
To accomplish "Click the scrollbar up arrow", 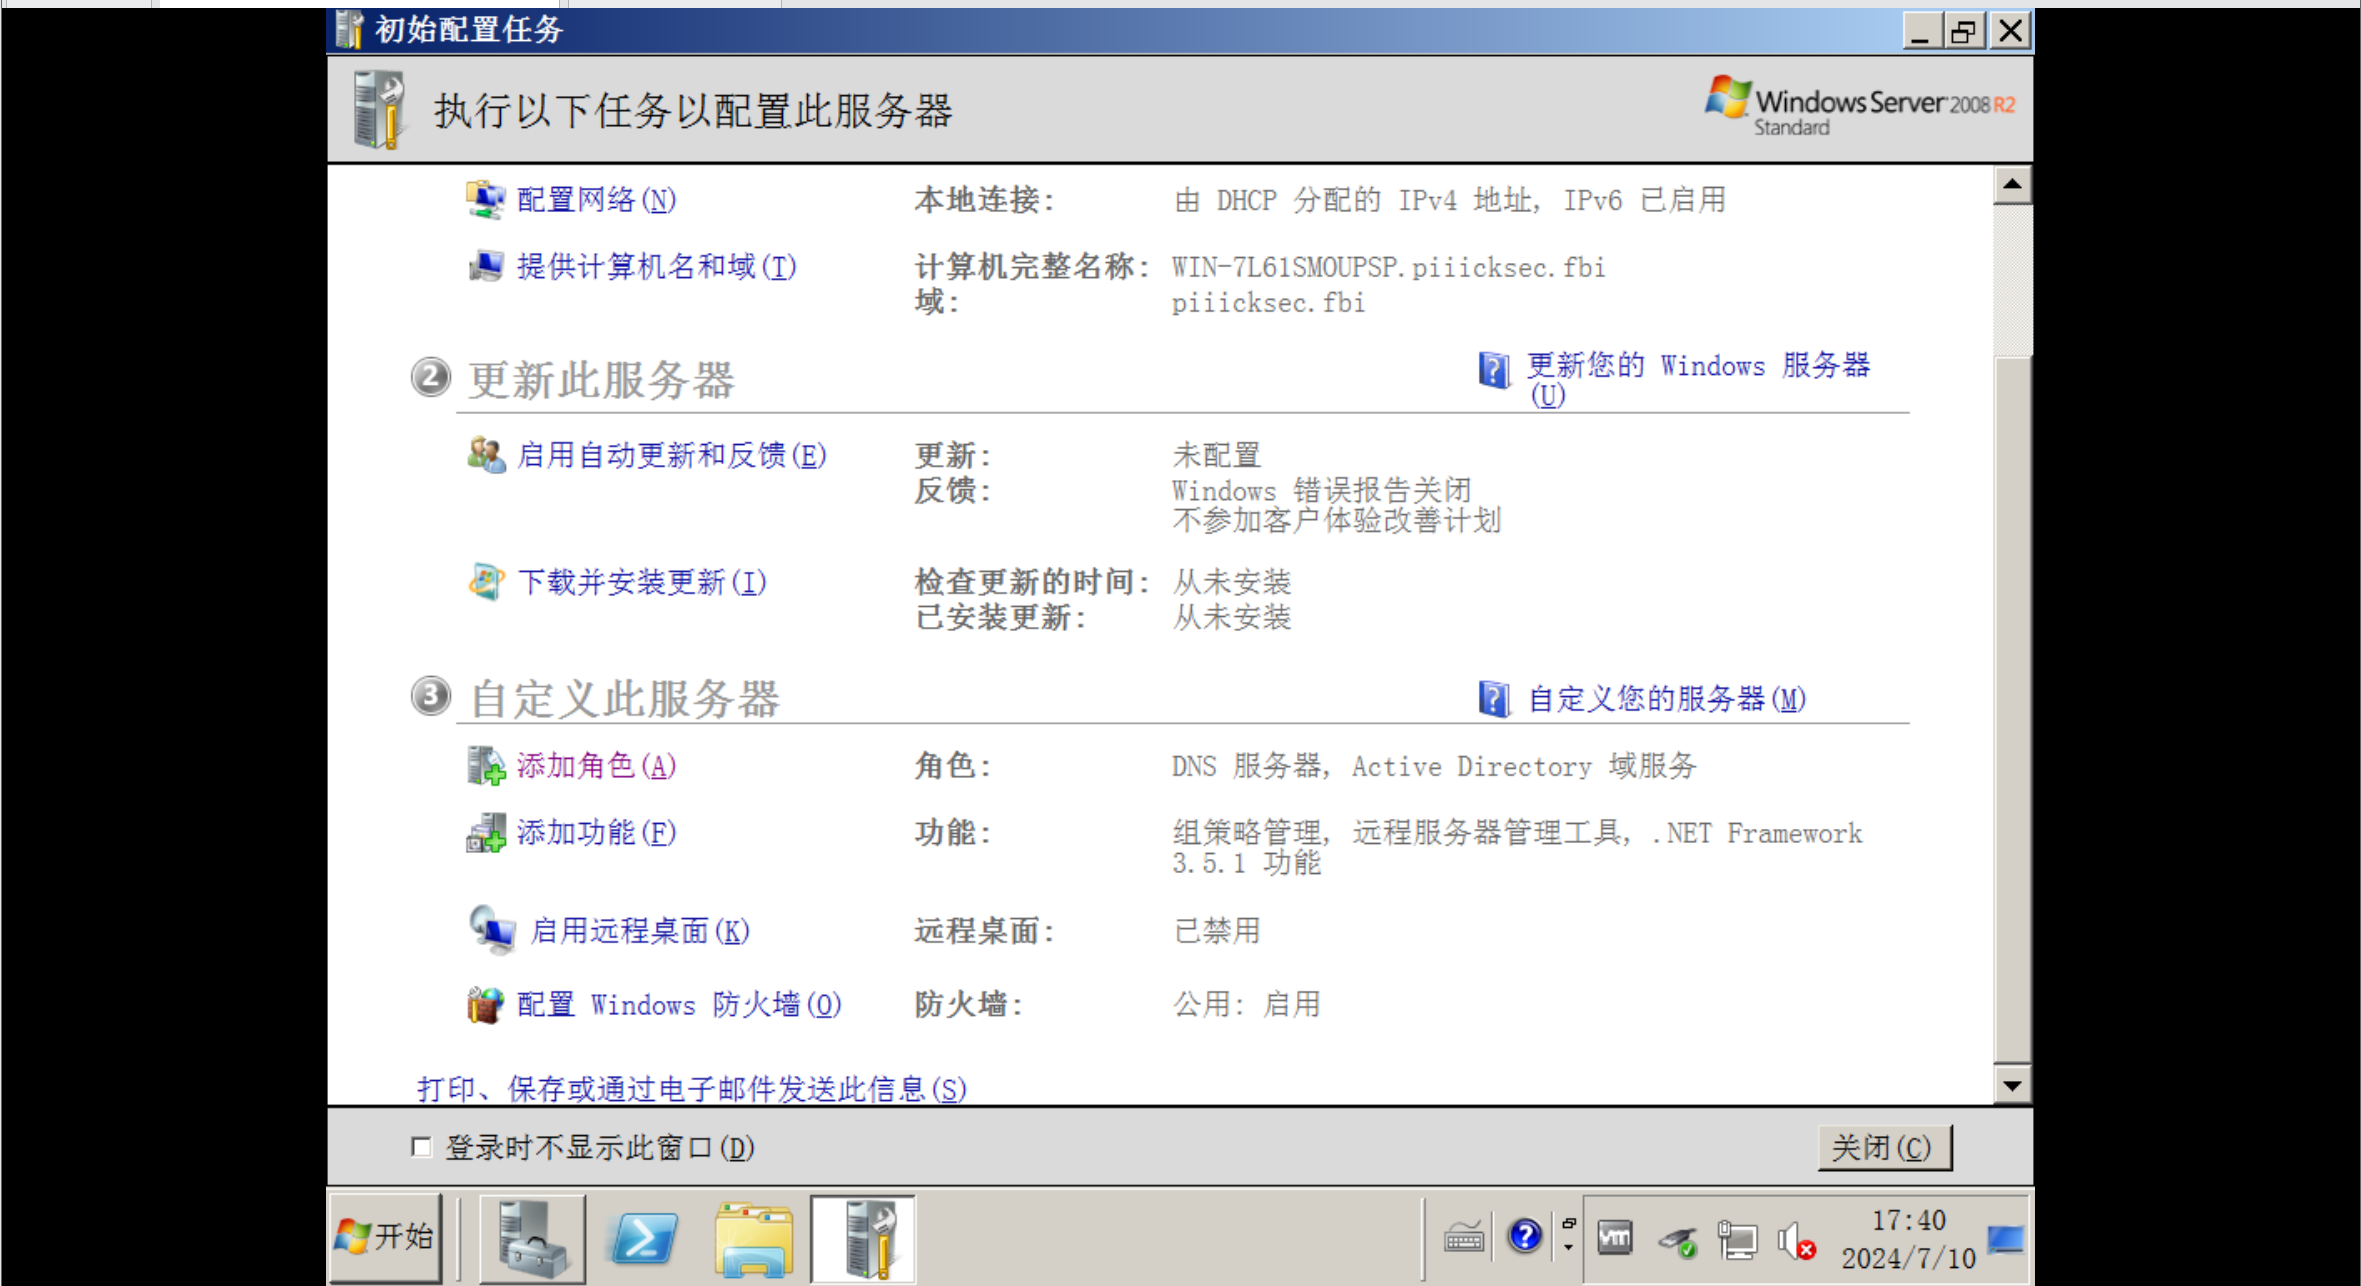I will tap(2012, 185).
